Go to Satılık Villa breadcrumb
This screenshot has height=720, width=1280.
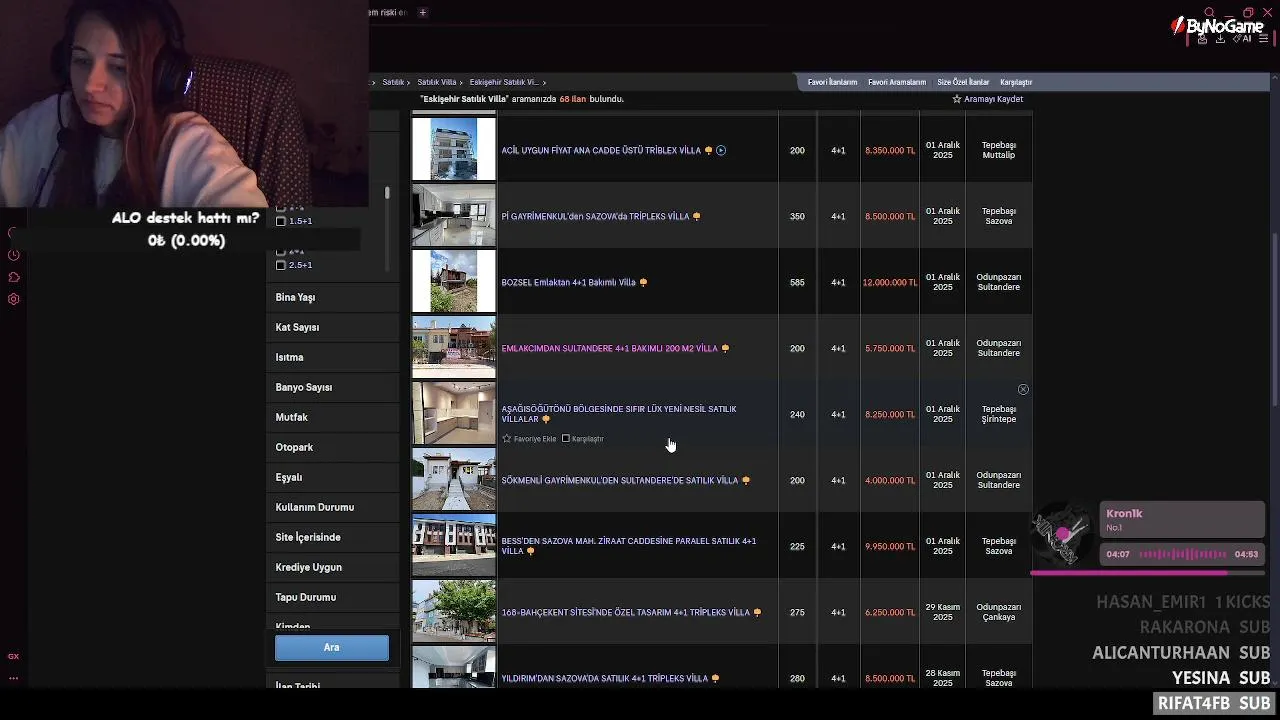pos(437,82)
